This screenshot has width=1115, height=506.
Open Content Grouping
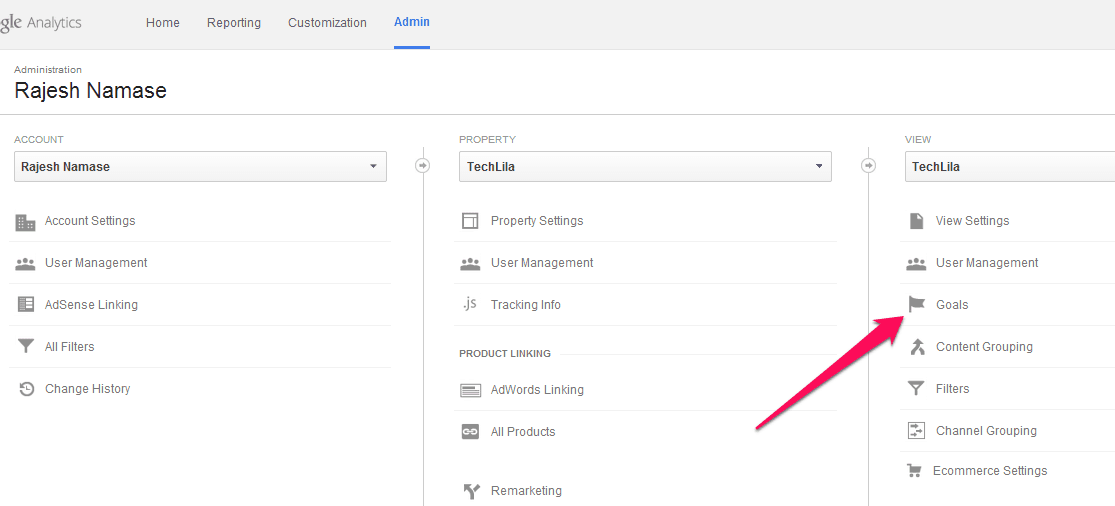click(x=984, y=347)
